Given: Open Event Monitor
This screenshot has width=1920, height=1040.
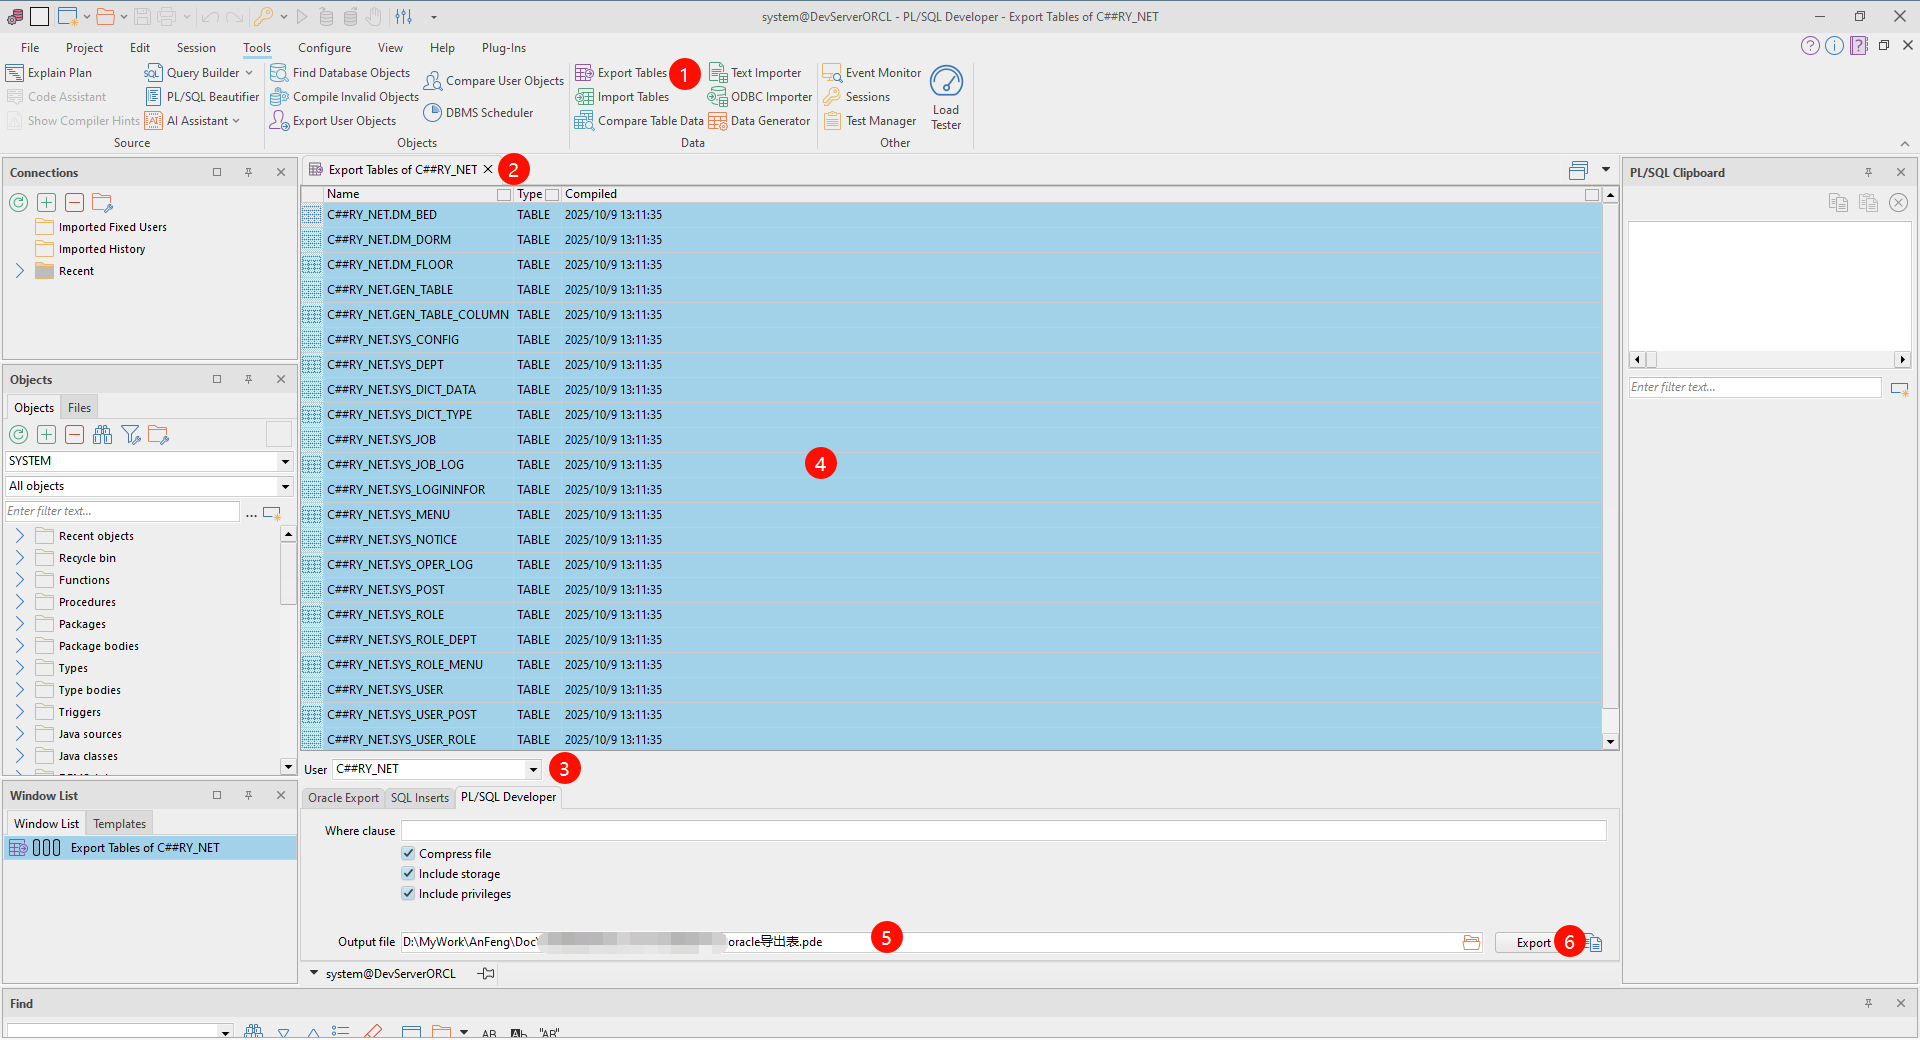Looking at the screenshot, I should point(872,73).
